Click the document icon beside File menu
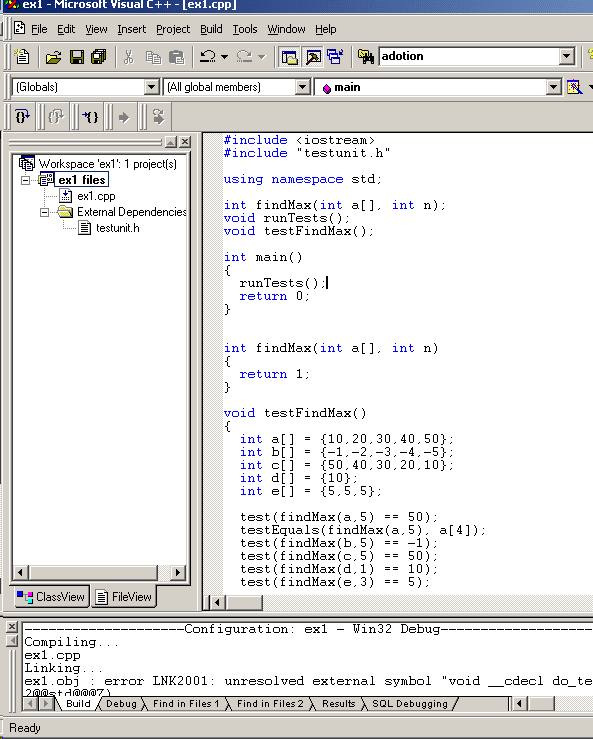This screenshot has height=739, width=593. click(19, 28)
